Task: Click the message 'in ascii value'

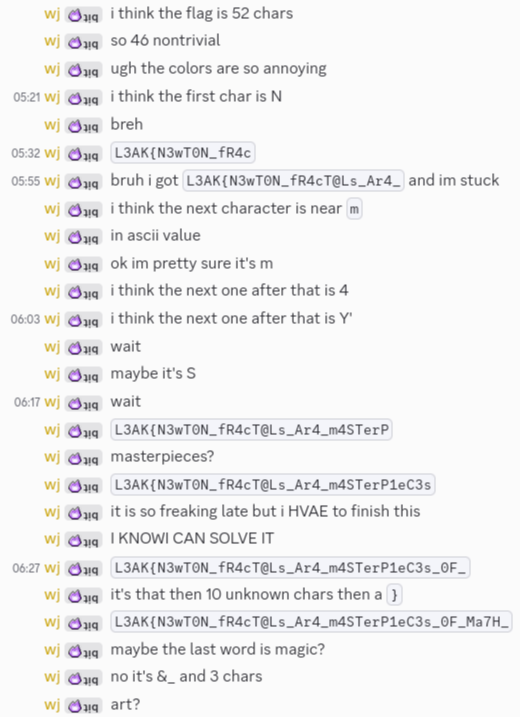Action: tap(155, 236)
